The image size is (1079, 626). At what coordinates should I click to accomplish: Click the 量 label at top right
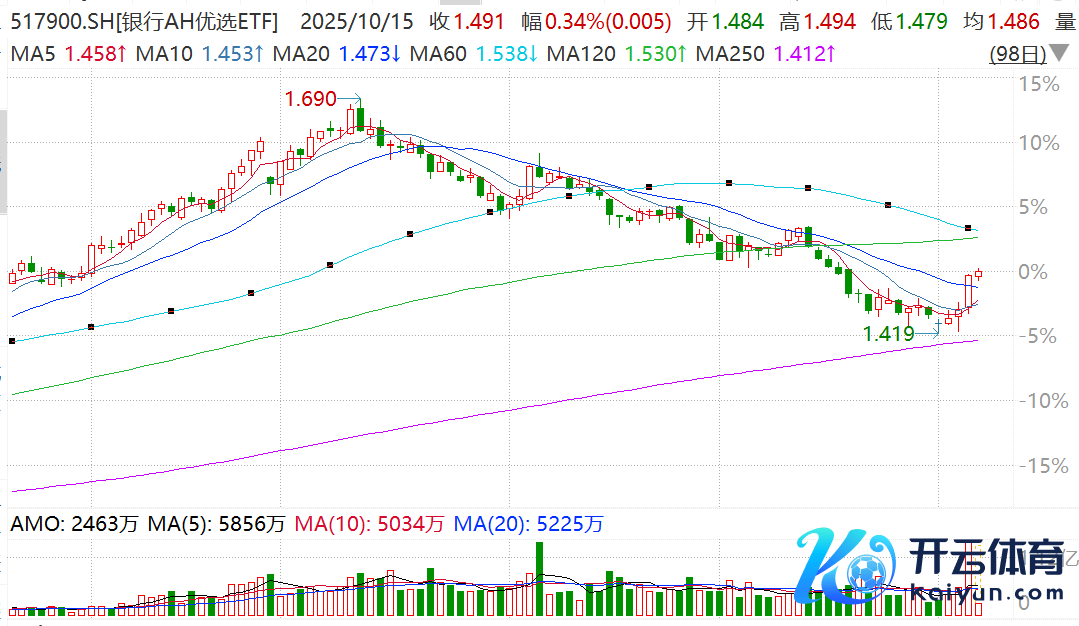1065,21
